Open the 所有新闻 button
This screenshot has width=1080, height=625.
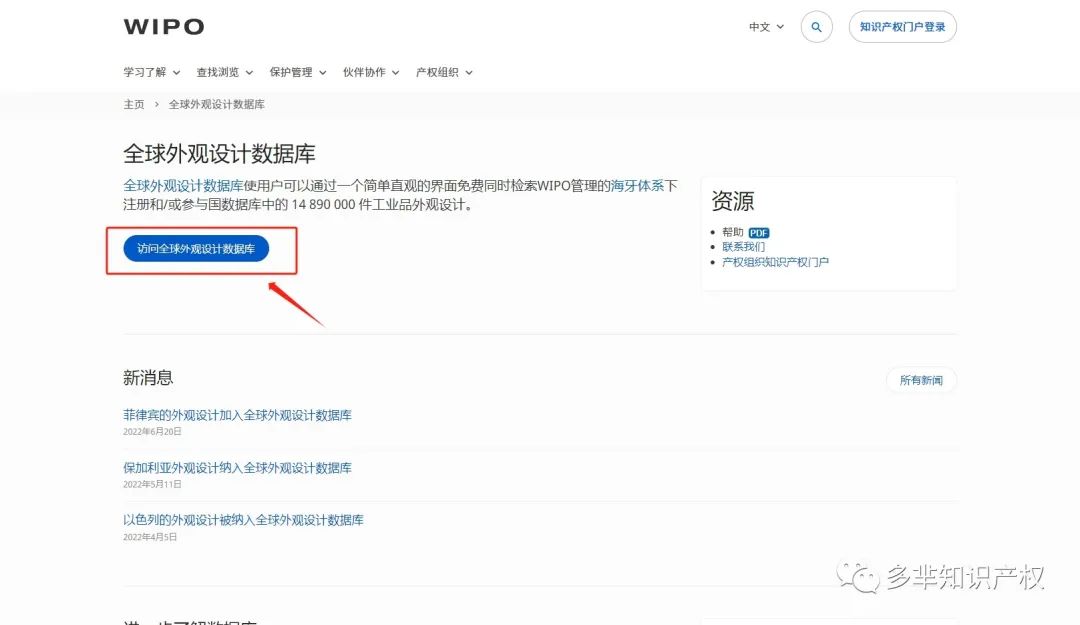921,380
